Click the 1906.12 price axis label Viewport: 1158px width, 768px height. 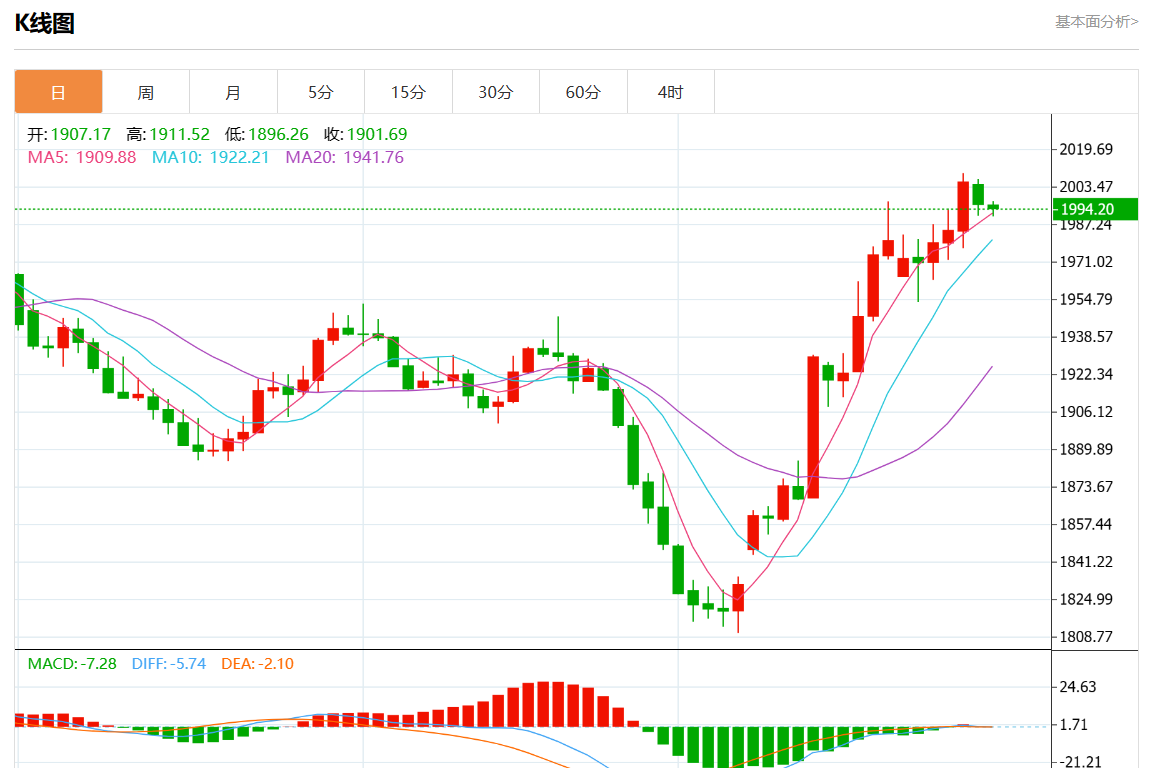1086,412
